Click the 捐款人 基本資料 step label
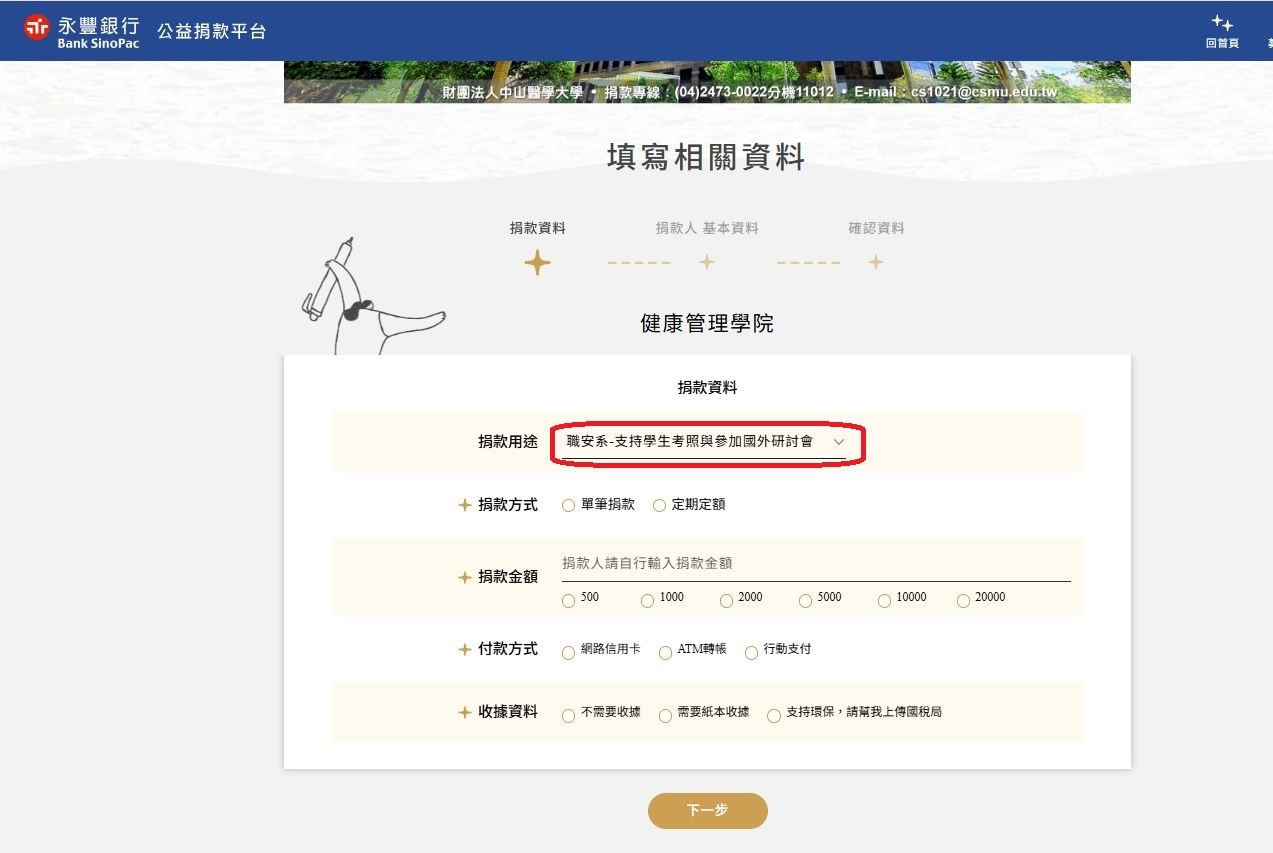 tap(707, 228)
